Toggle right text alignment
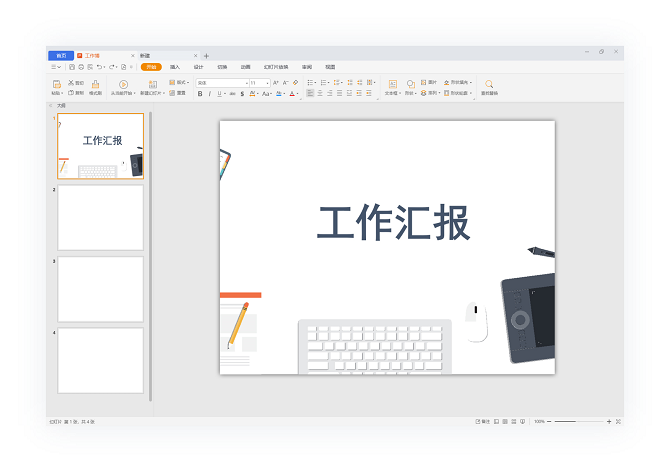Image resolution: width=670 pixels, height=472 pixels. click(330, 93)
